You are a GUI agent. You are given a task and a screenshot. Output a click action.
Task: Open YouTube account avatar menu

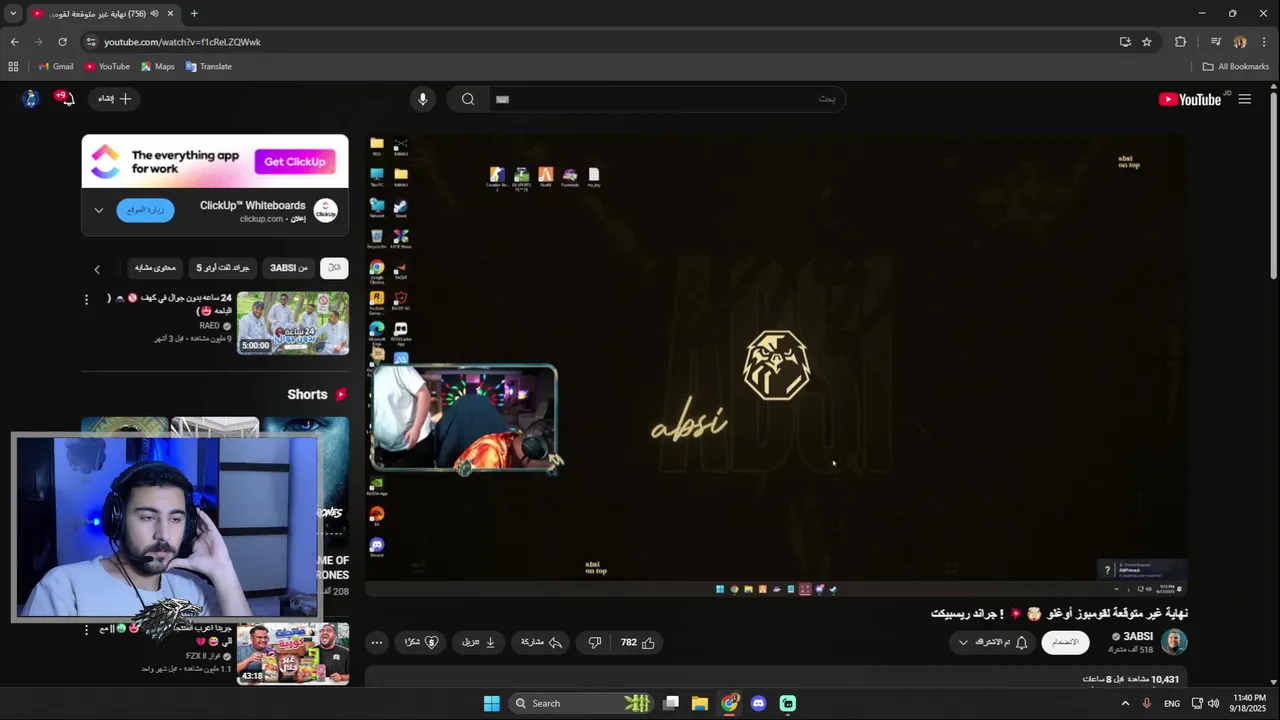click(30, 98)
